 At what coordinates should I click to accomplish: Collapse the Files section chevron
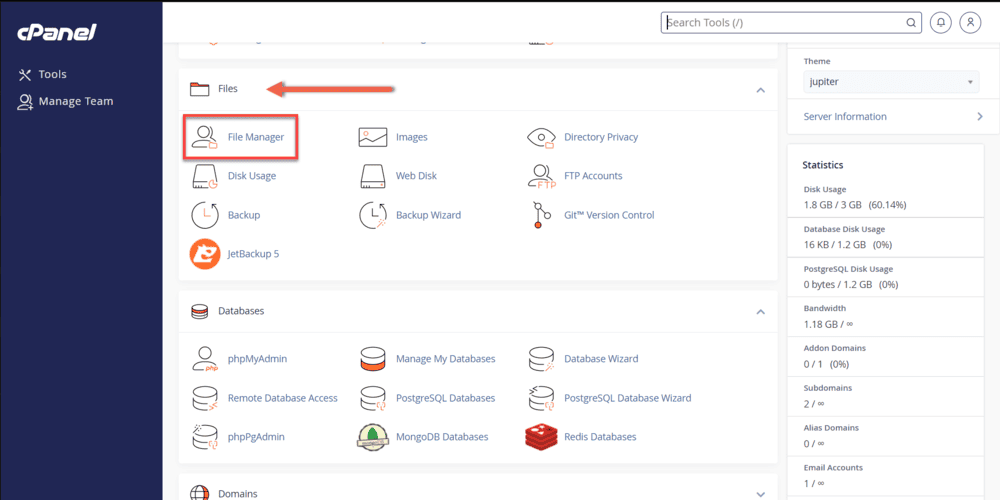click(x=760, y=90)
